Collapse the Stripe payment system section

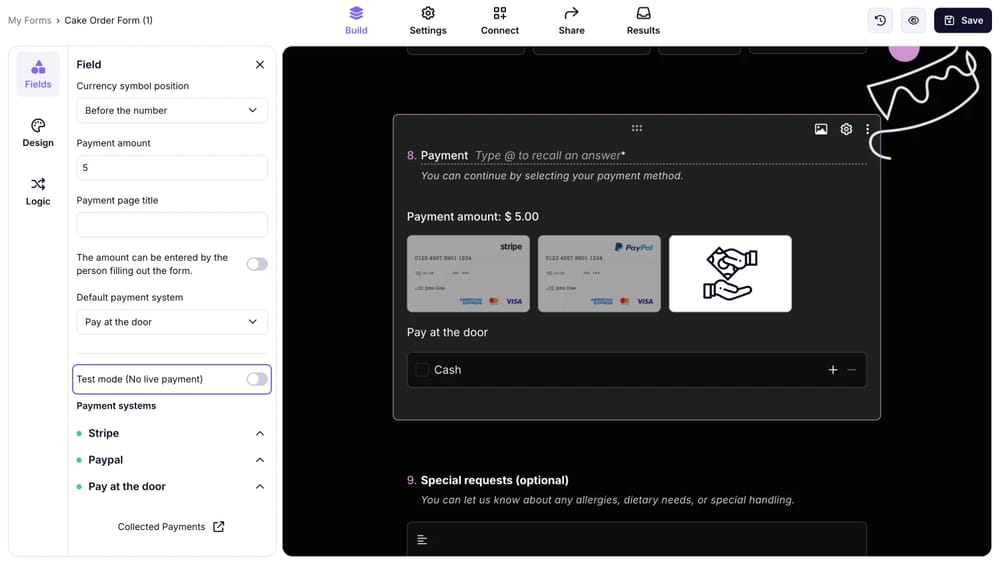(260, 434)
